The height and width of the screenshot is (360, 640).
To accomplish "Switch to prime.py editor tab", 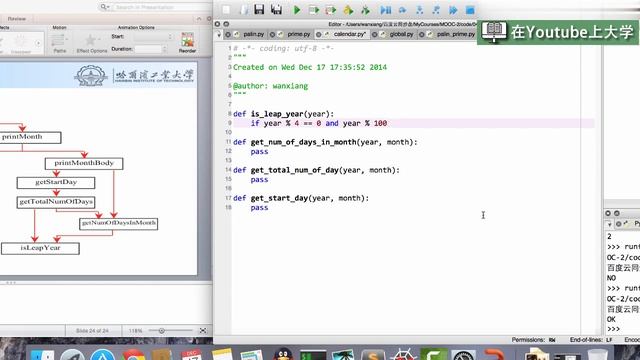I will 298,34.
